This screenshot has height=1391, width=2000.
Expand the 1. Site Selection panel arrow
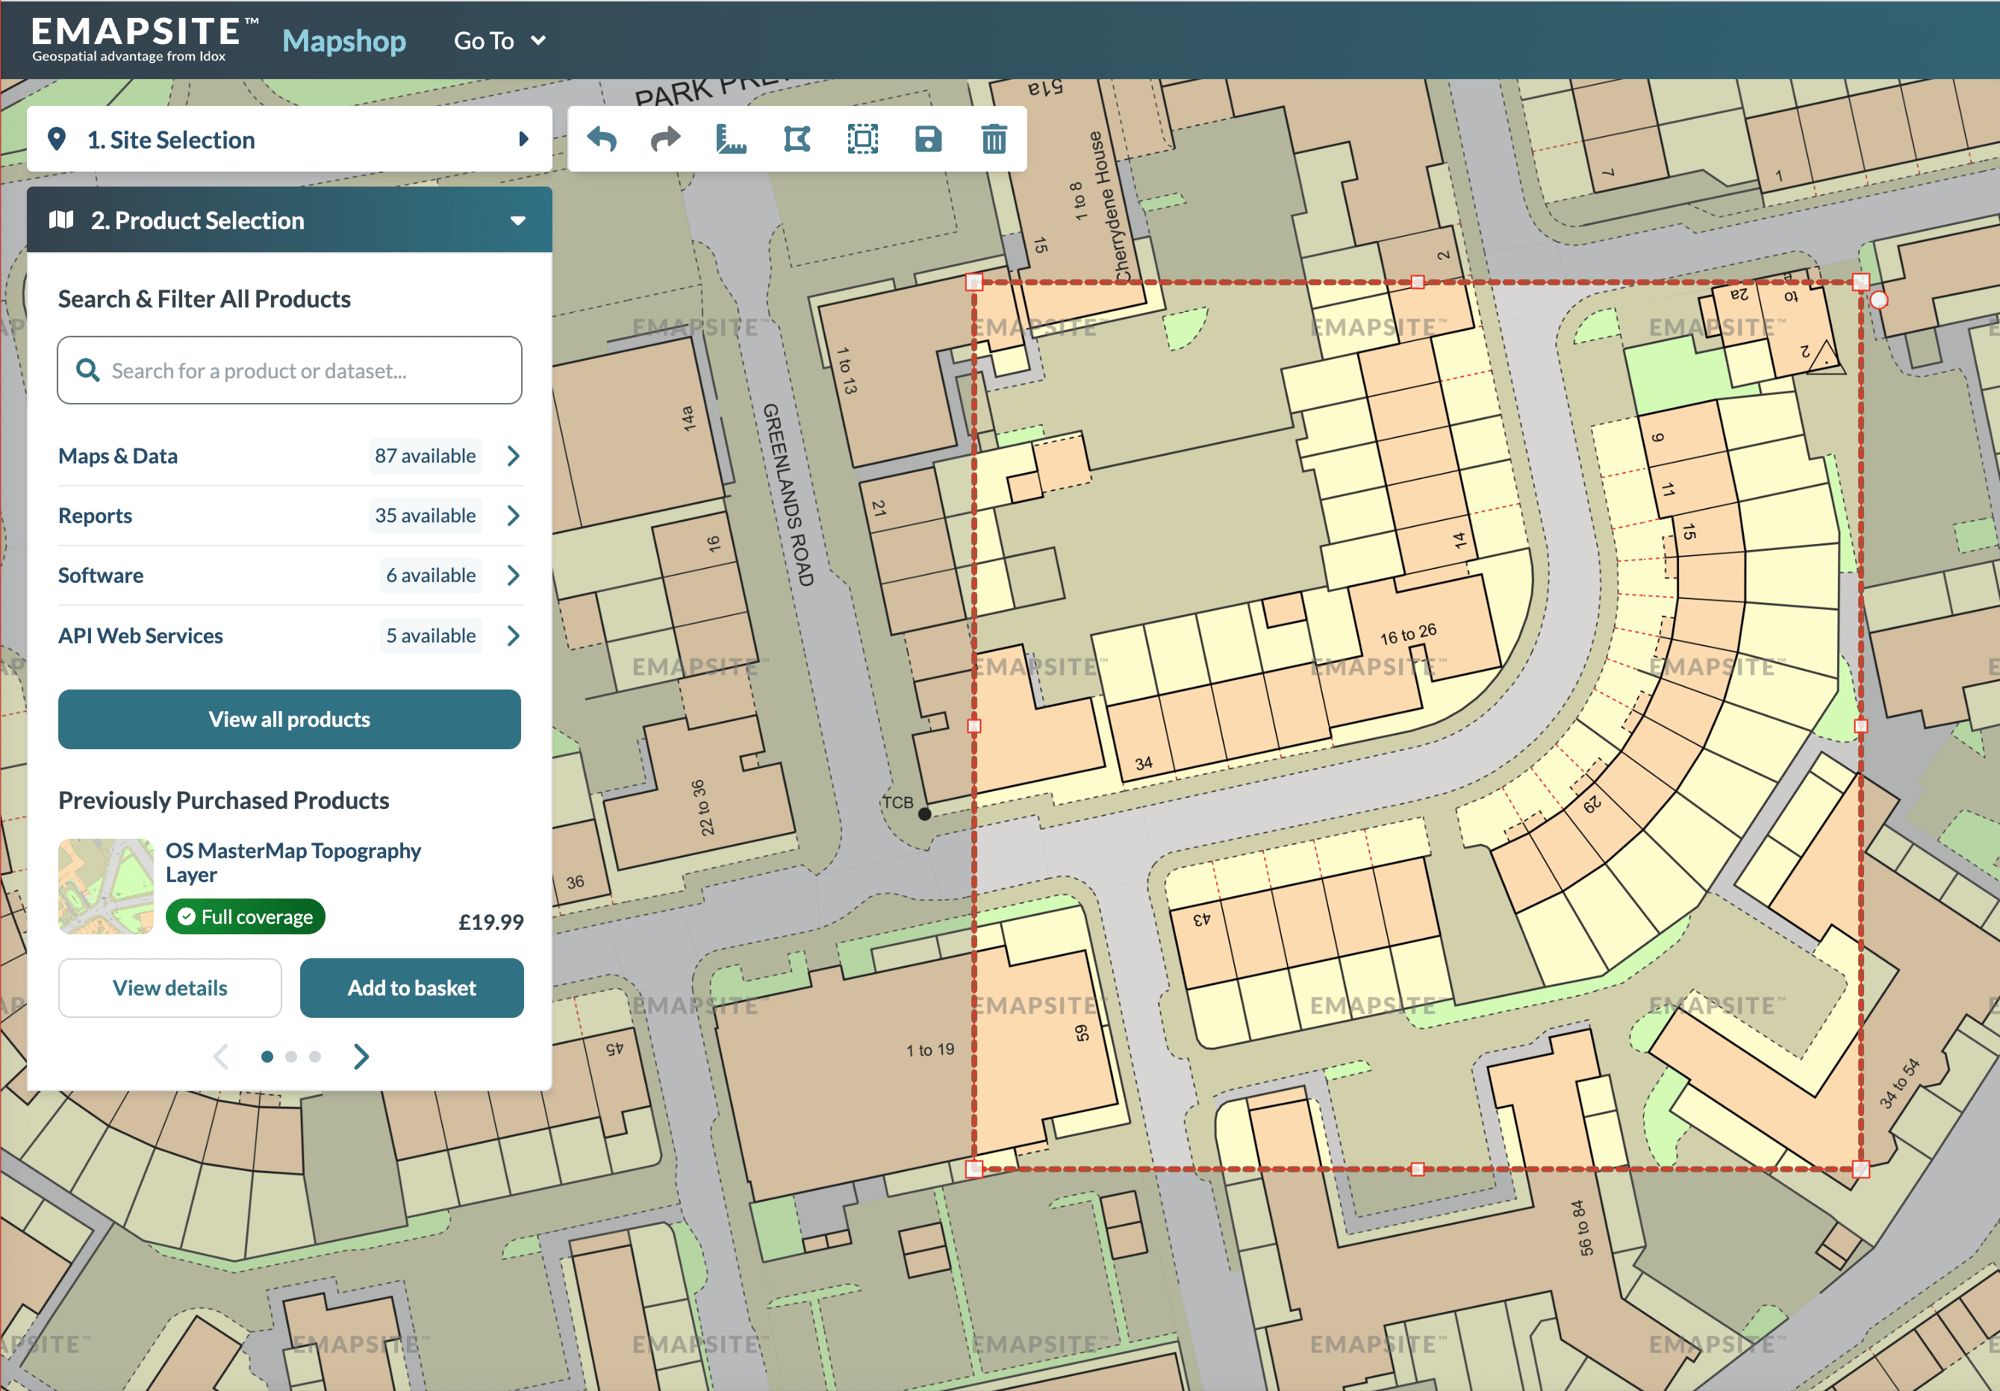pos(523,139)
